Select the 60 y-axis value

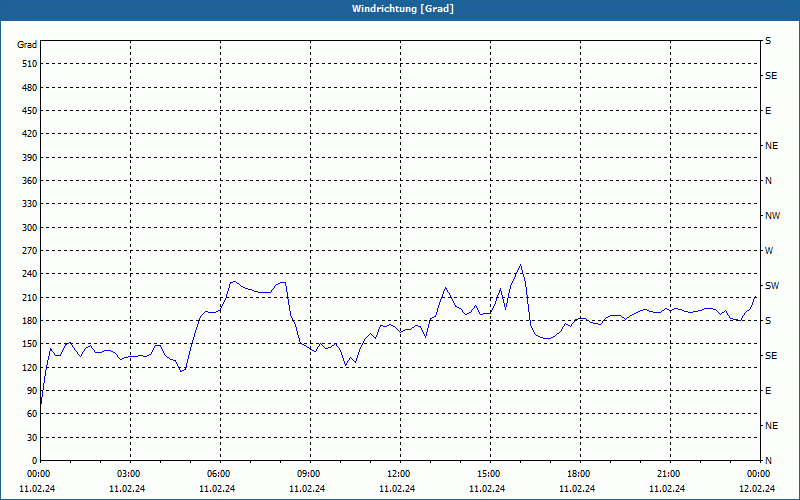coord(33,414)
